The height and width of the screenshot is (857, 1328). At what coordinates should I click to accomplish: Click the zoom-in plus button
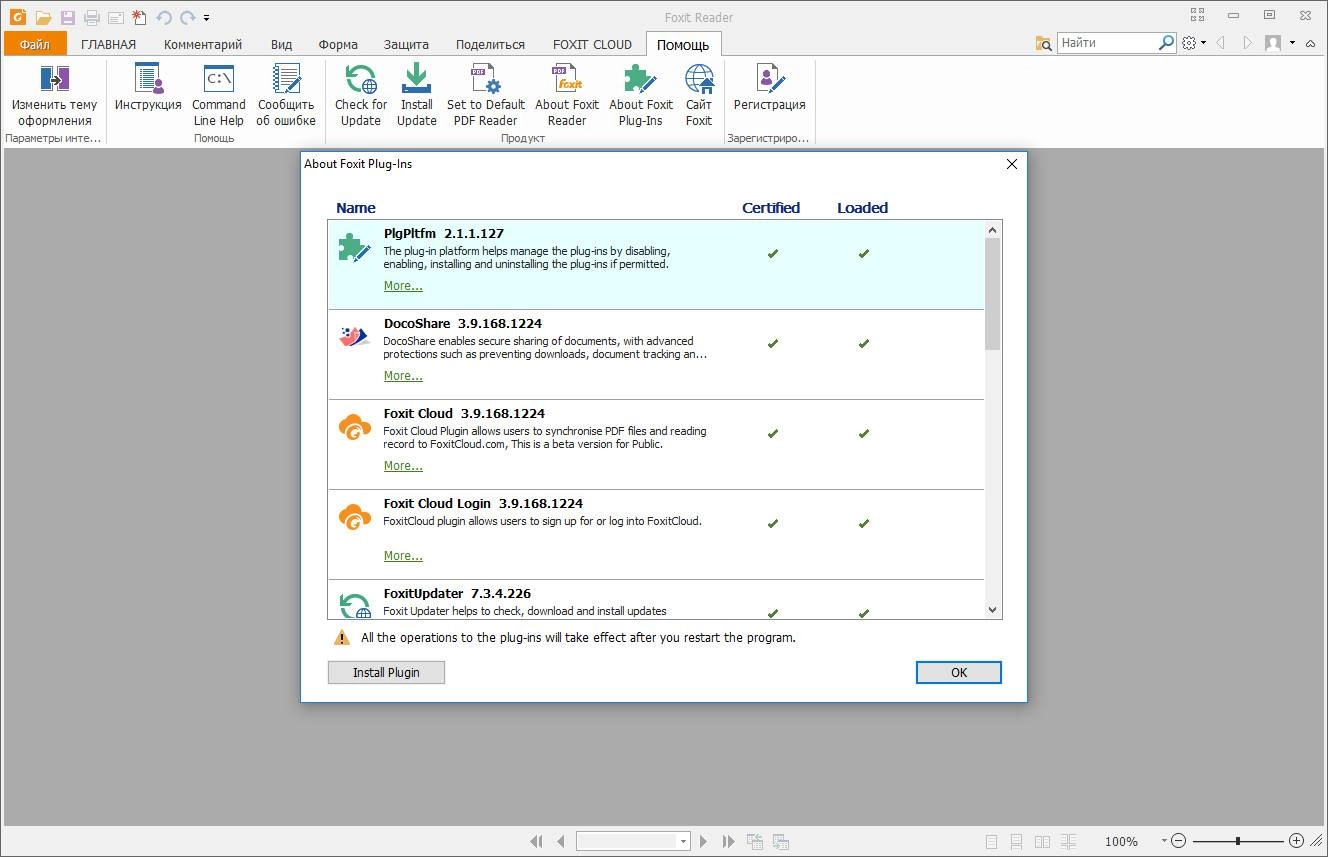[x=1296, y=841]
